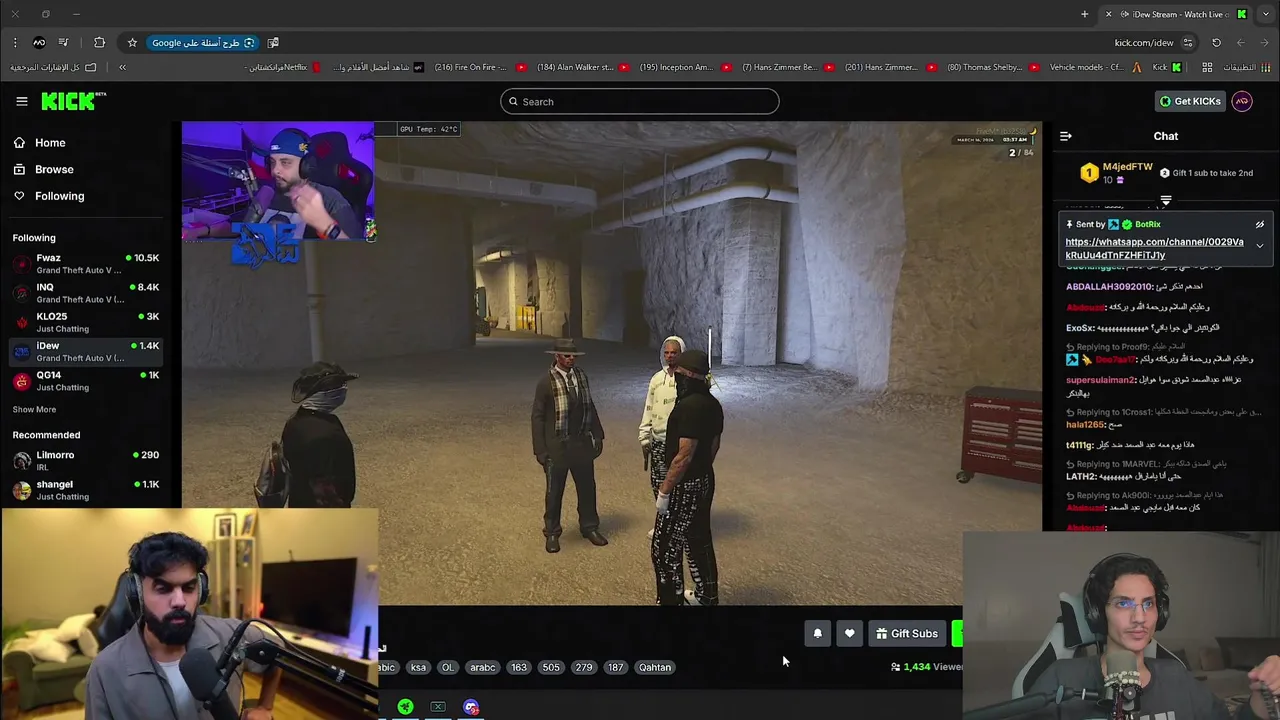1280x720 pixels.
Task: Select the 163 stream tag
Action: tap(518, 668)
